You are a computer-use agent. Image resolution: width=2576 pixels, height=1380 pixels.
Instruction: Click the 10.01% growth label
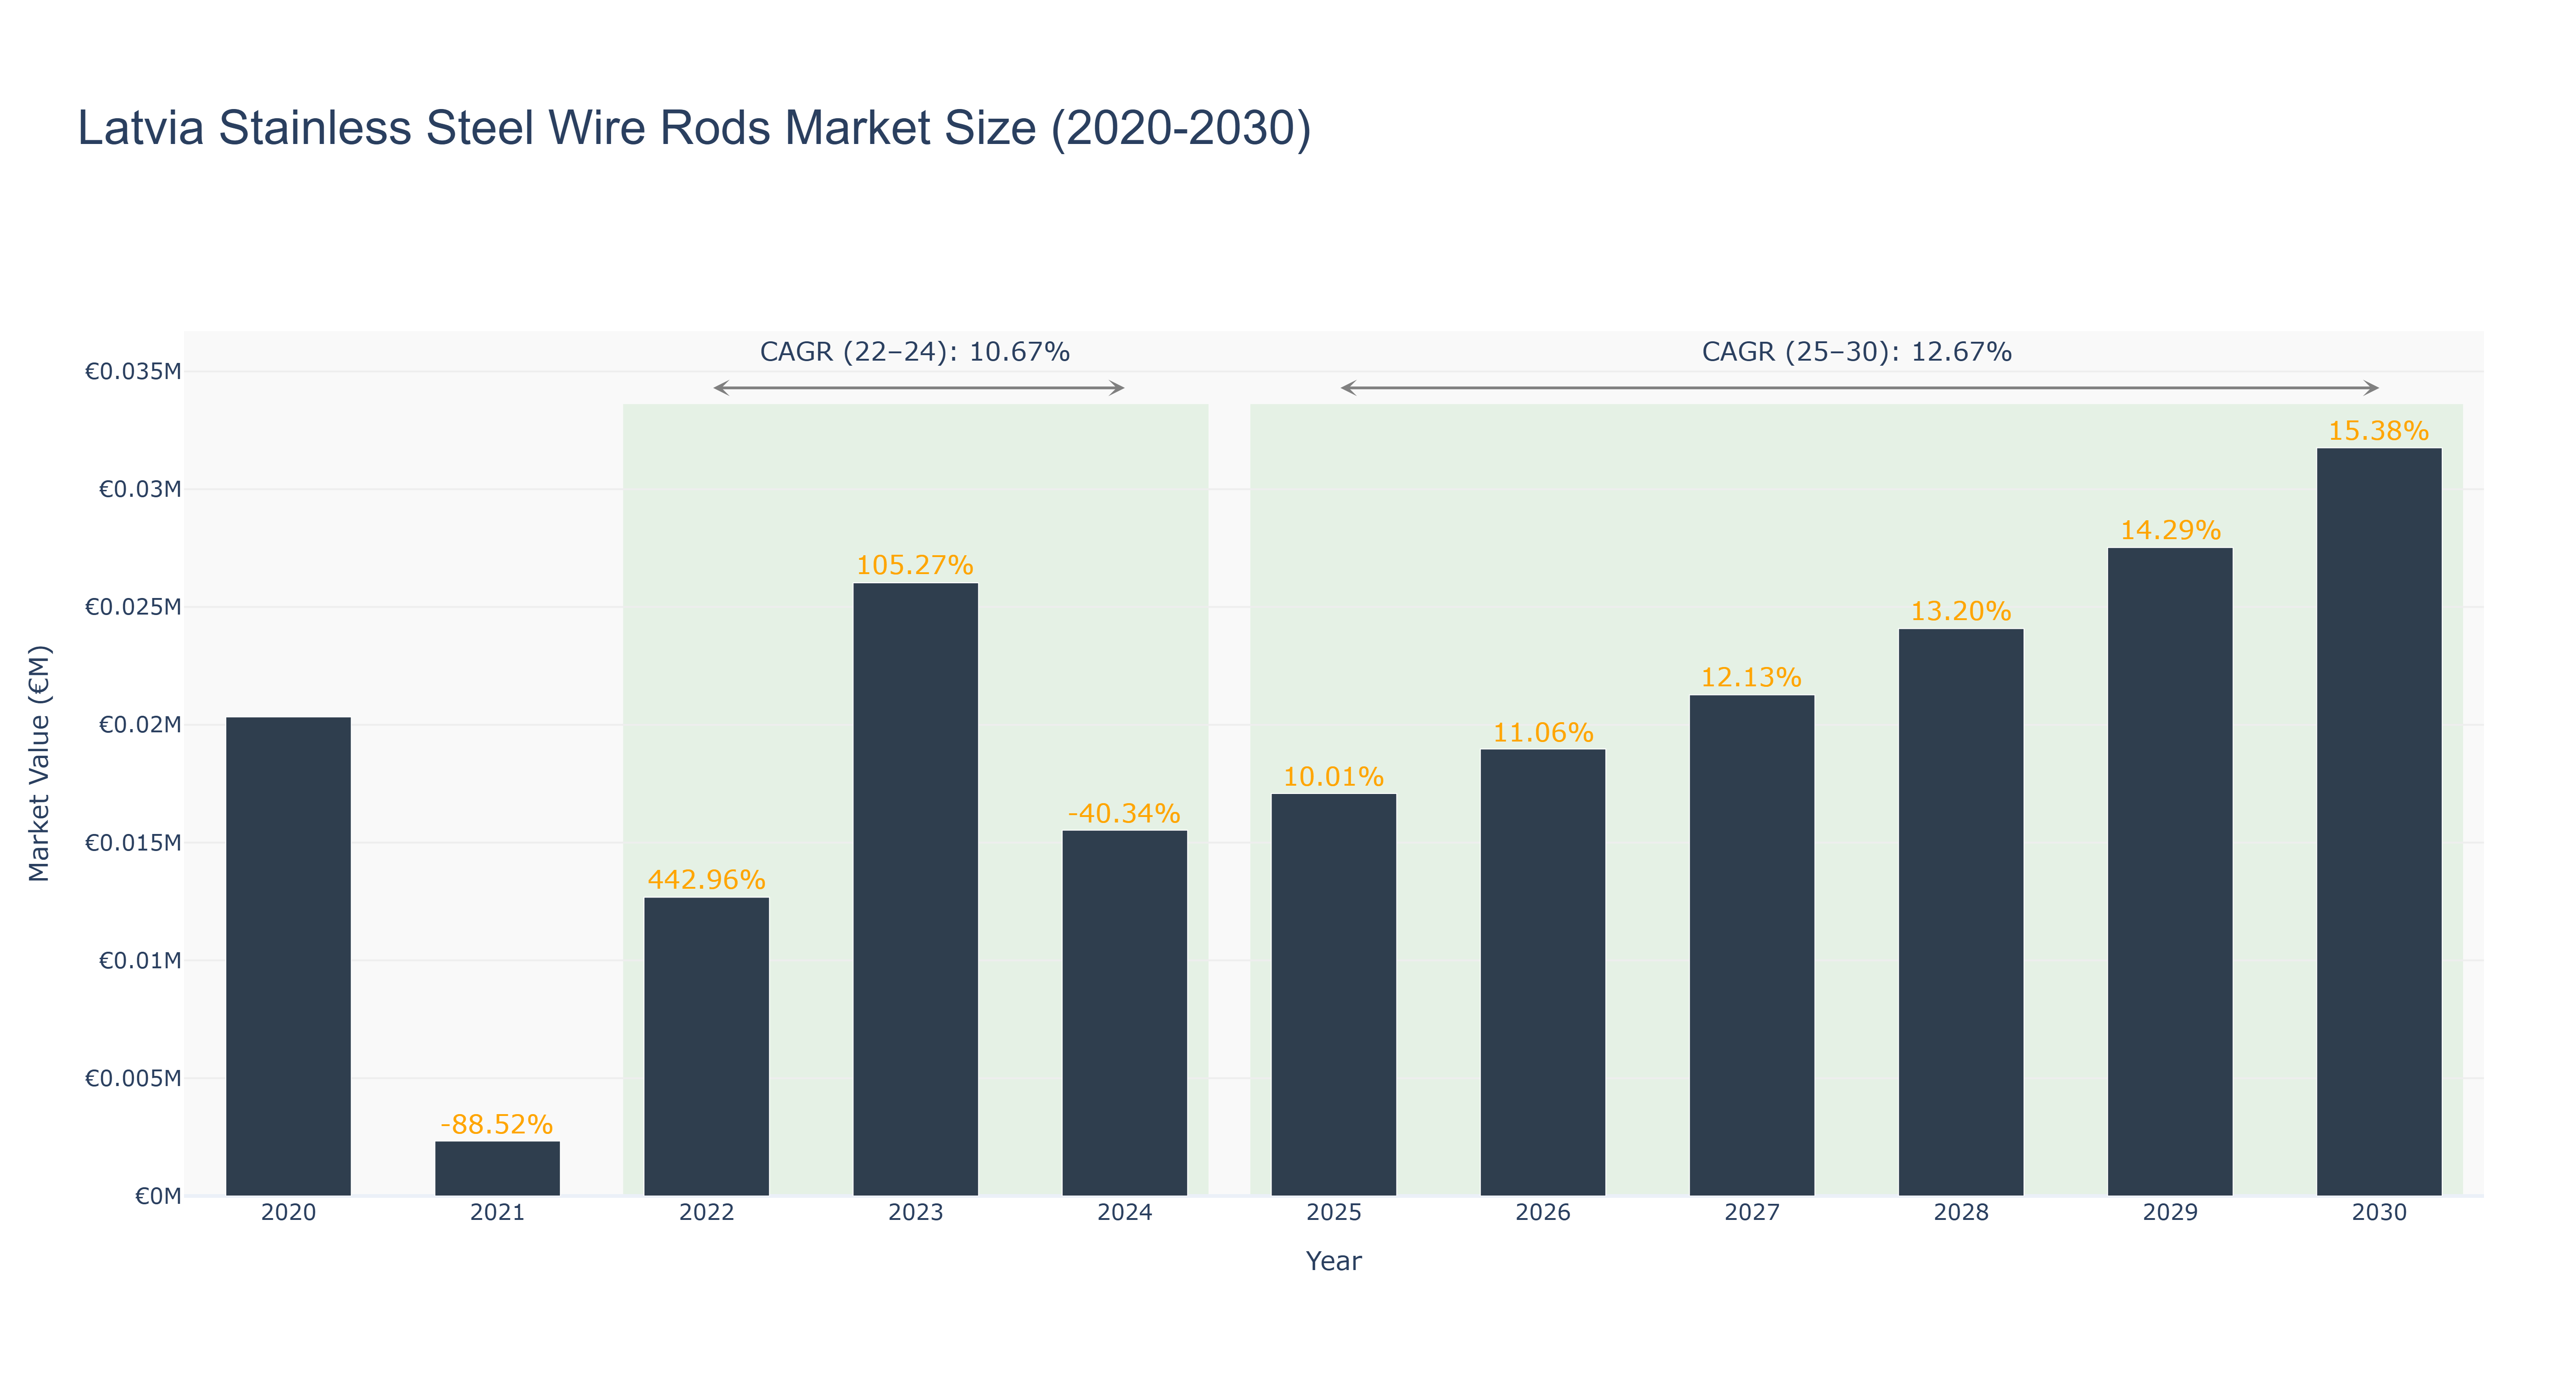coord(1333,777)
